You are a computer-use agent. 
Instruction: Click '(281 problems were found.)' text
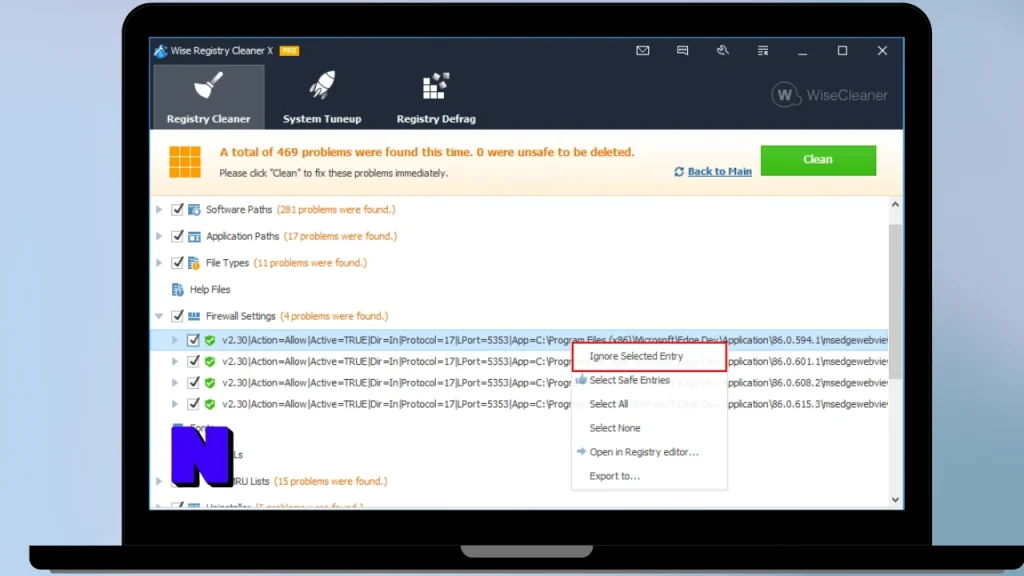click(336, 210)
